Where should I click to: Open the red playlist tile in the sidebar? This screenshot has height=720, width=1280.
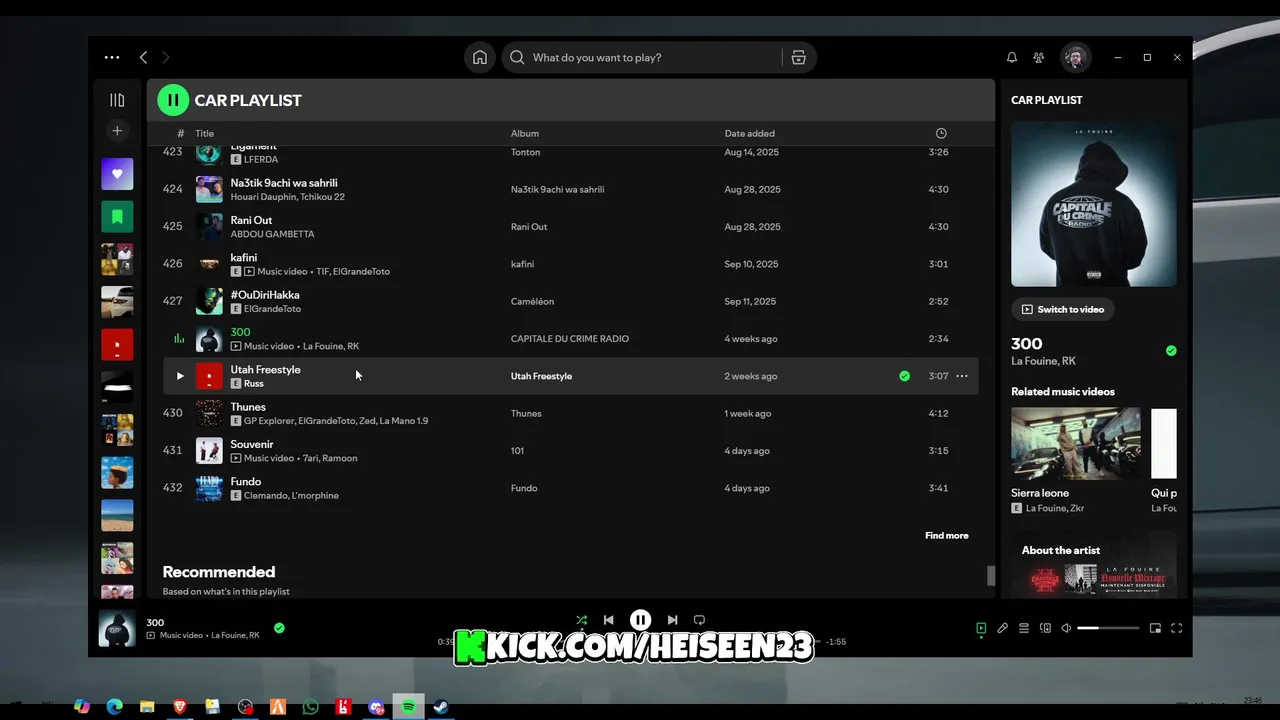[117, 344]
